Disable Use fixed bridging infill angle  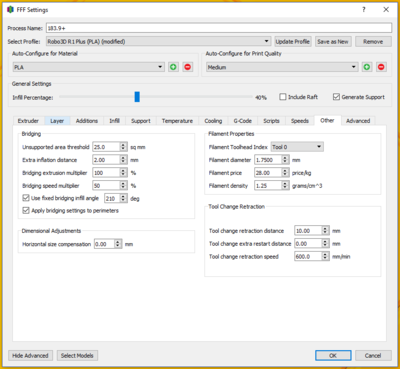26,198
